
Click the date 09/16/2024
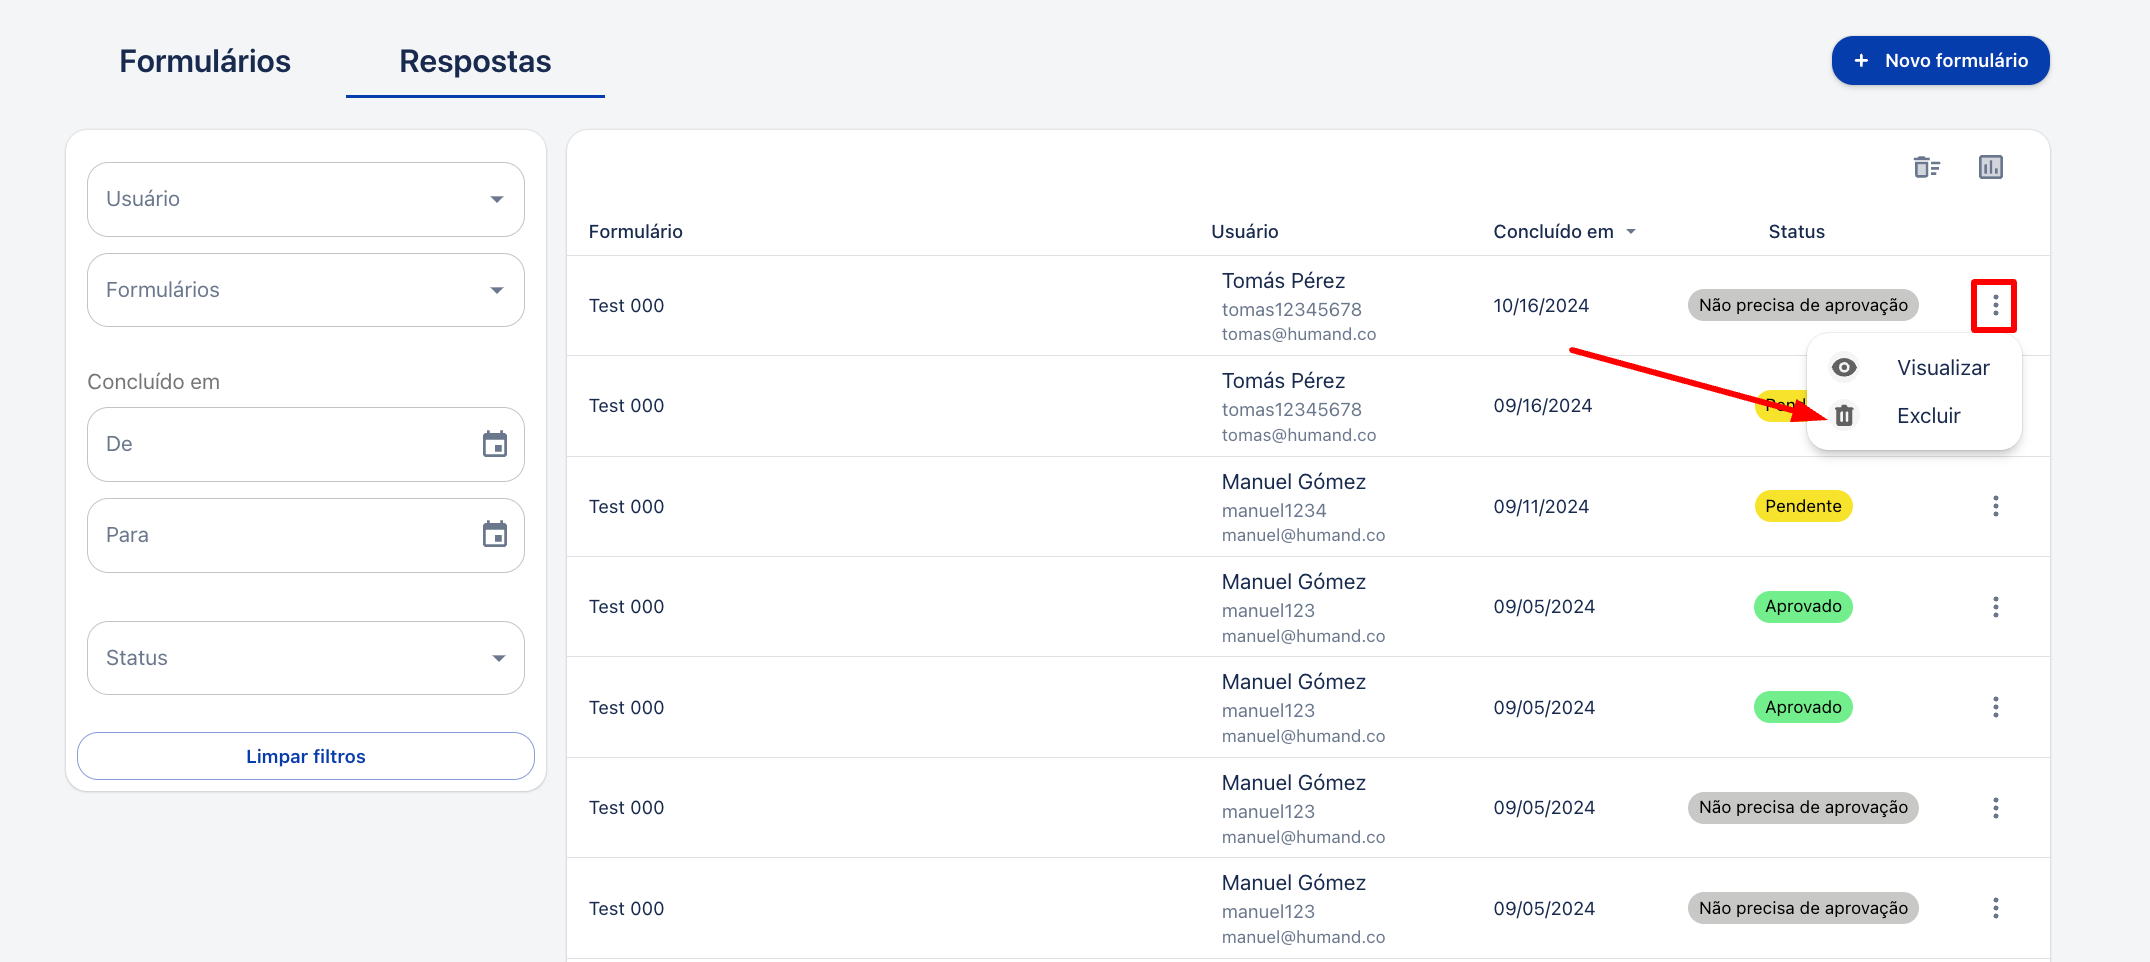click(x=1543, y=406)
